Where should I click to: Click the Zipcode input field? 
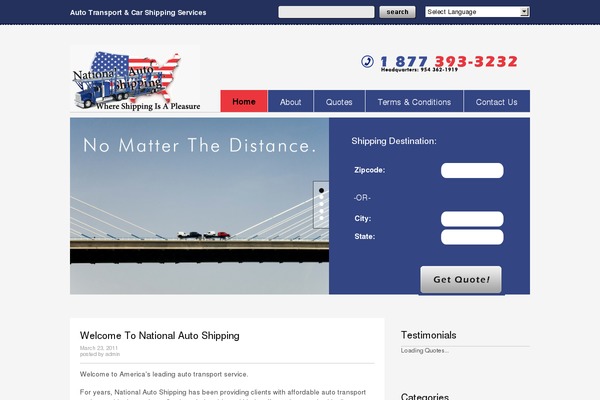pos(472,170)
